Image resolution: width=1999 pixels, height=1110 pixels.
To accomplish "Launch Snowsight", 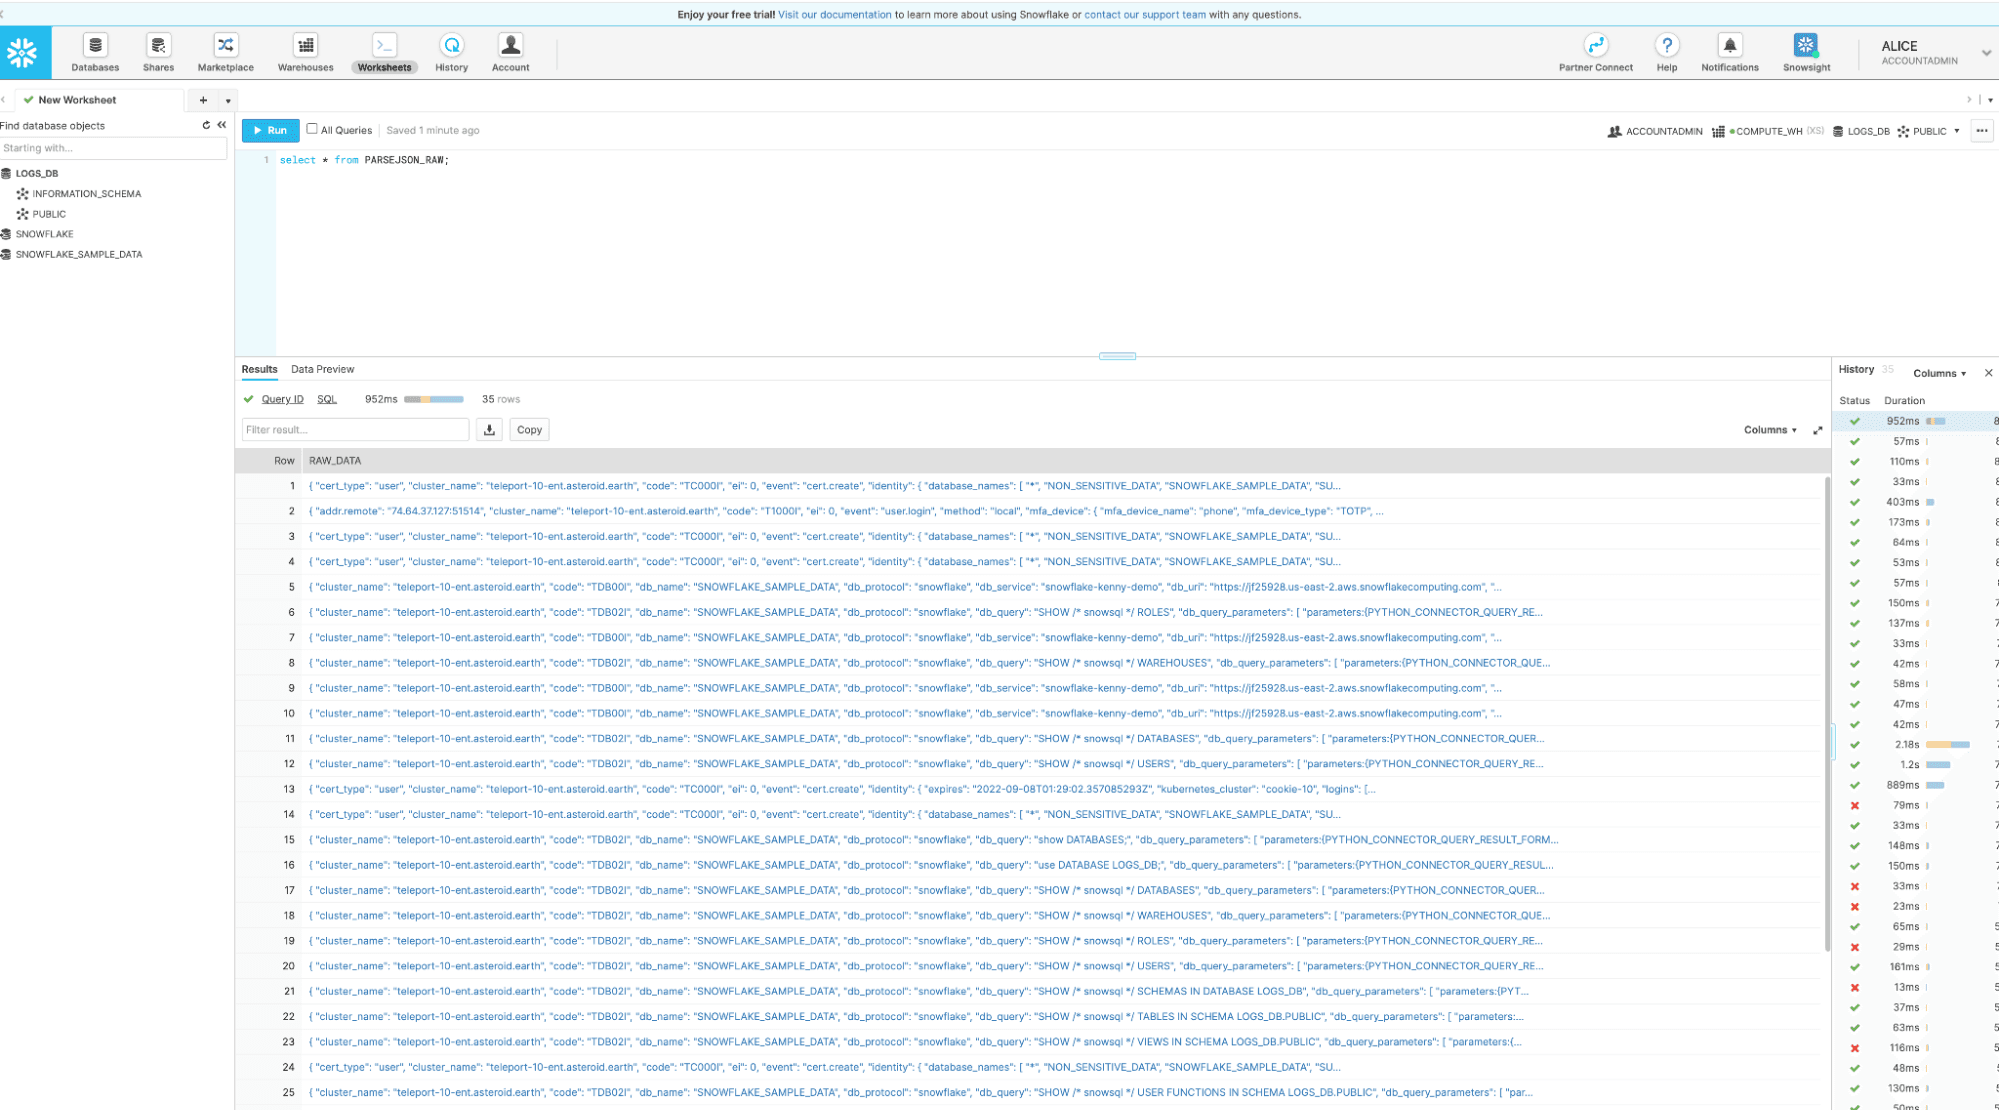I will 1805,52.
